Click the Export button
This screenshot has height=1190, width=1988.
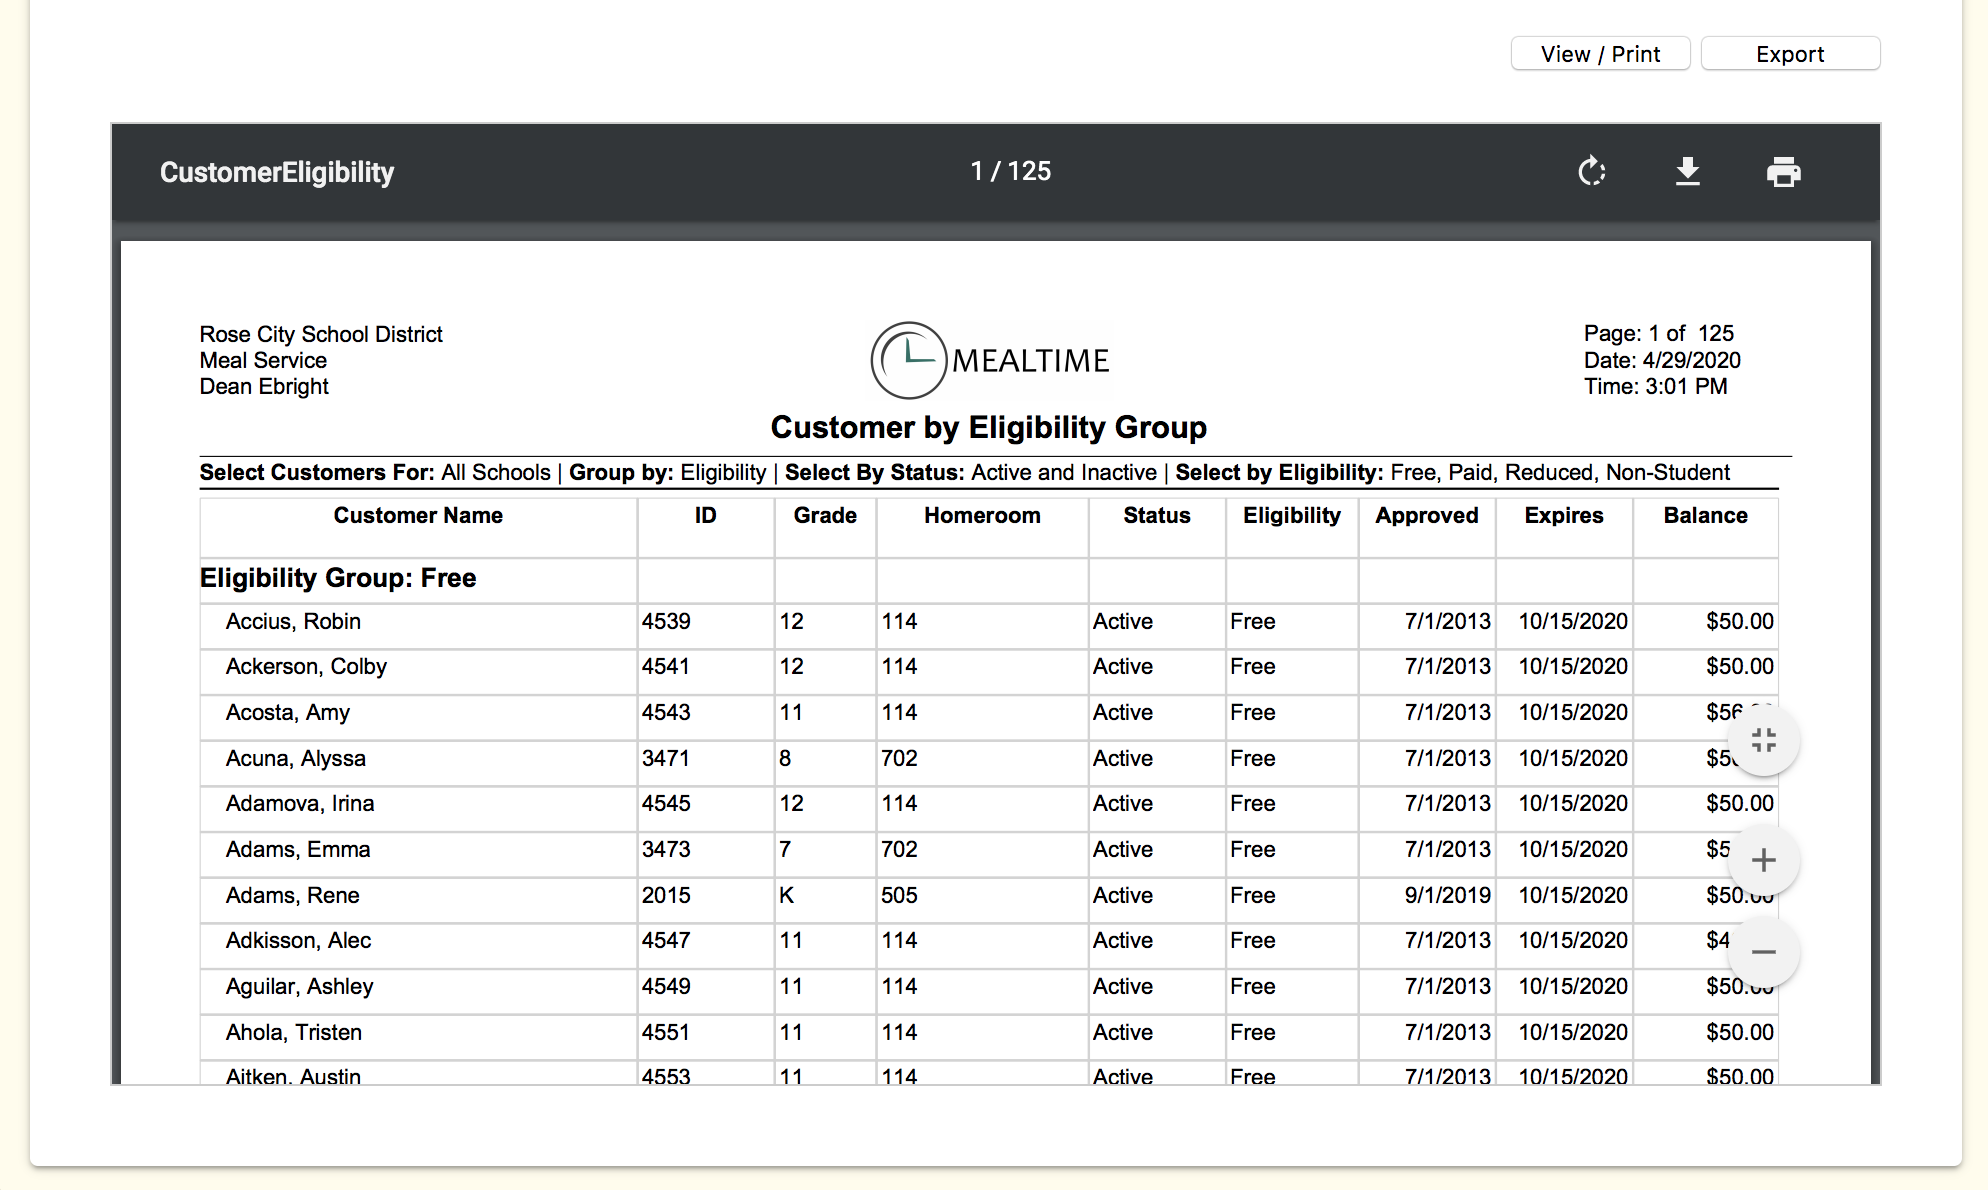[x=1789, y=54]
